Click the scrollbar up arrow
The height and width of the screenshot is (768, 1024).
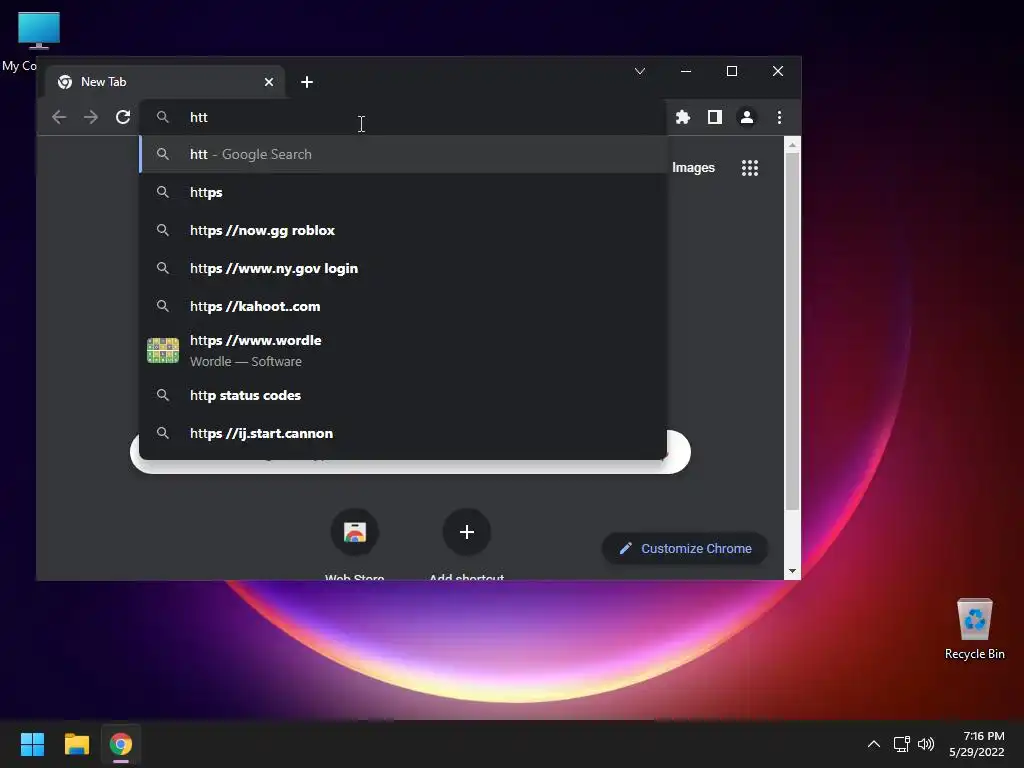tap(792, 145)
